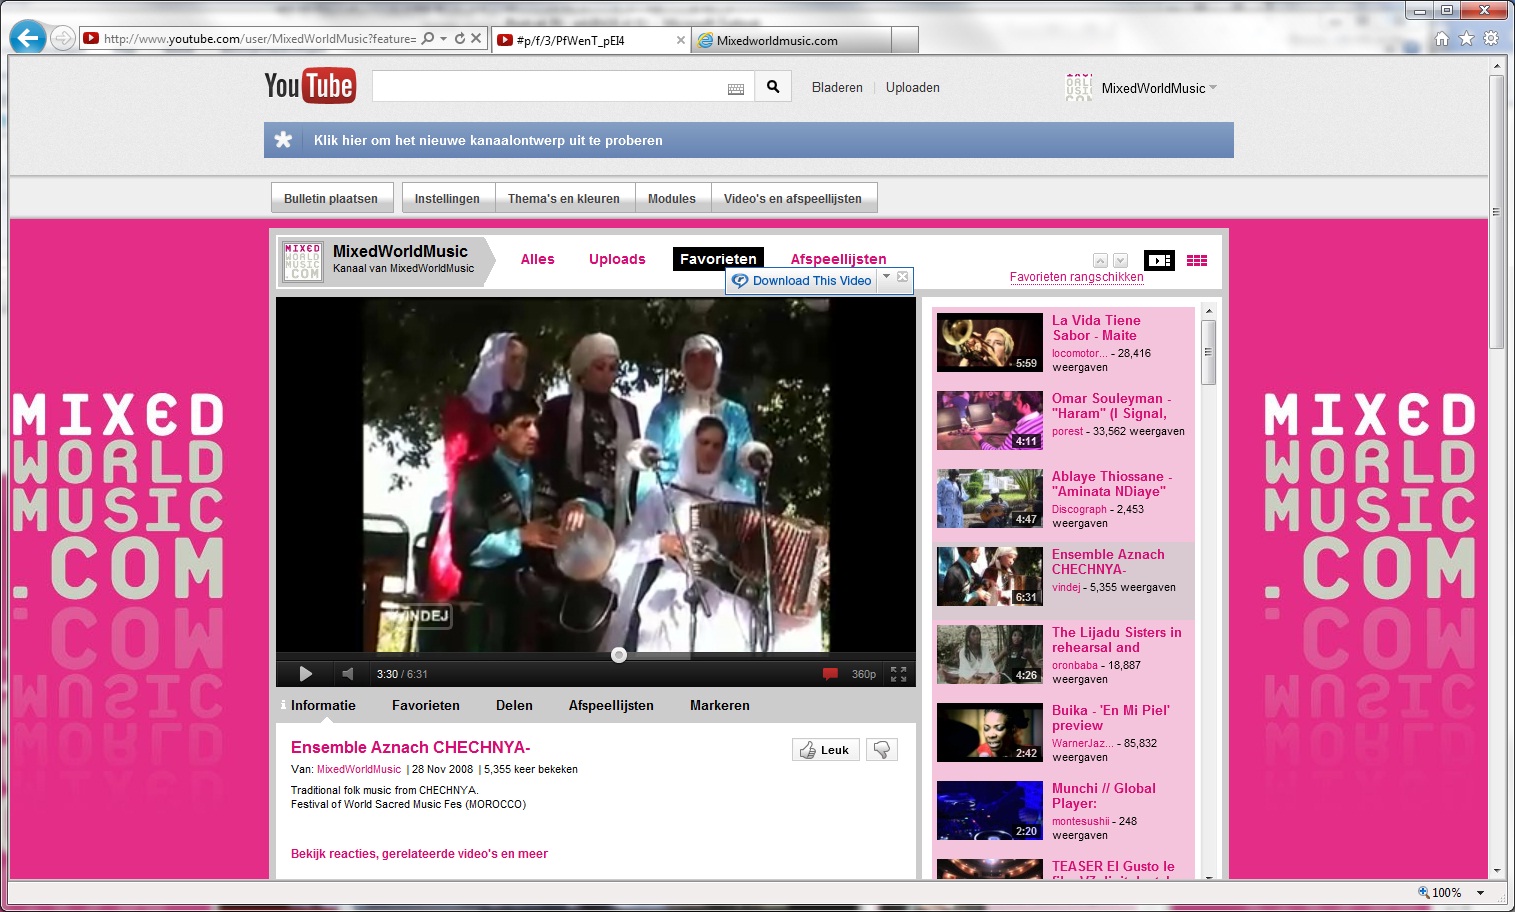The width and height of the screenshot is (1515, 912).
Task: Close the #p/f/3/PfWenT_pEI4 tab
Action: (x=681, y=41)
